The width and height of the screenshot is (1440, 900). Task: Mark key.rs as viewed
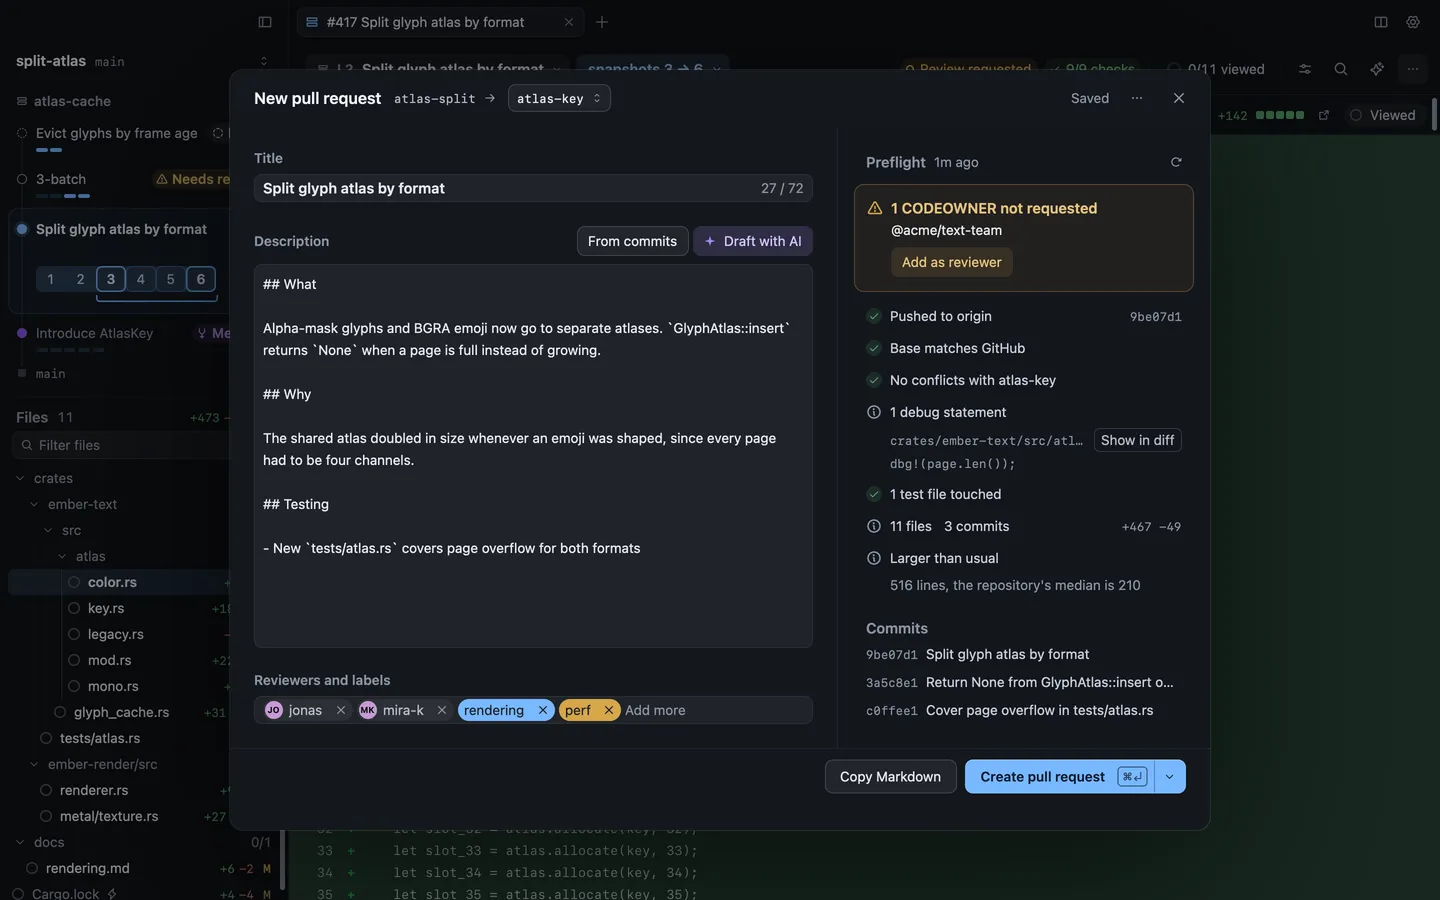tap(74, 608)
